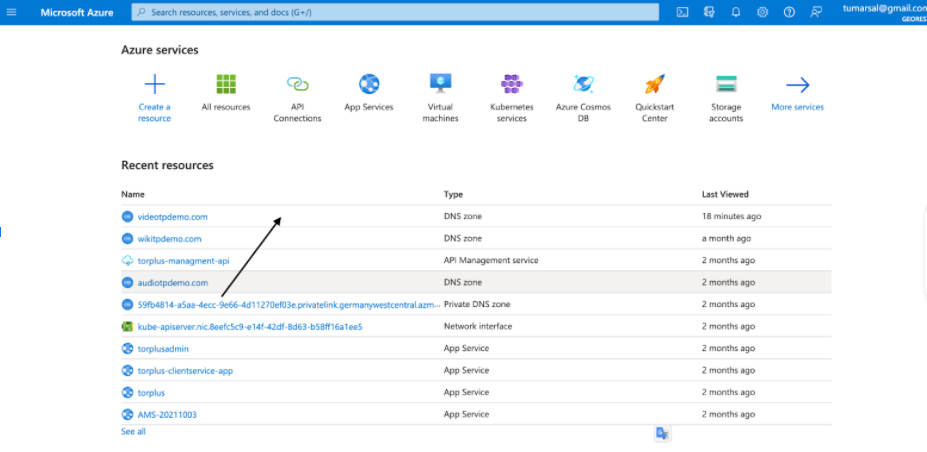This screenshot has width=927, height=452.
Task: Open wikitpdemo.com DNS zone
Action: [x=170, y=239]
